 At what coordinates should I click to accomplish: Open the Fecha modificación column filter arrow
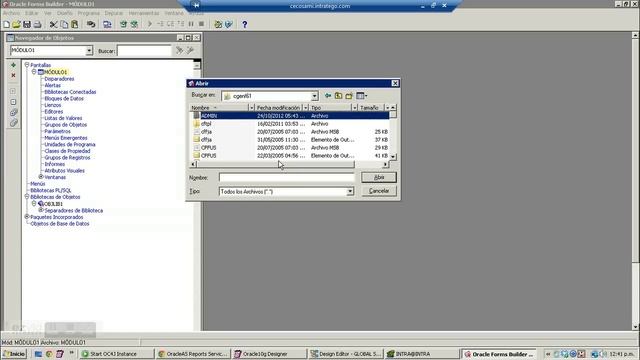tap(305, 108)
